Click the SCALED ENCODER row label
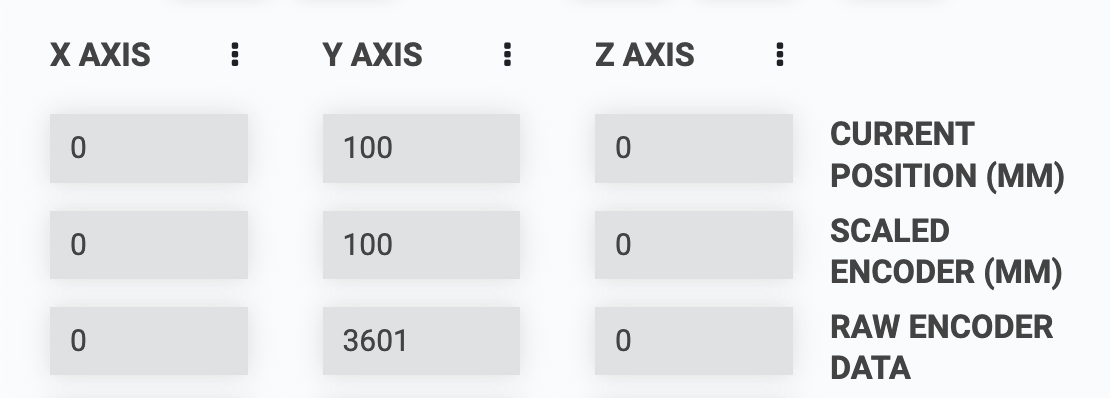Viewport: 1110px width, 398px height. pos(946,251)
